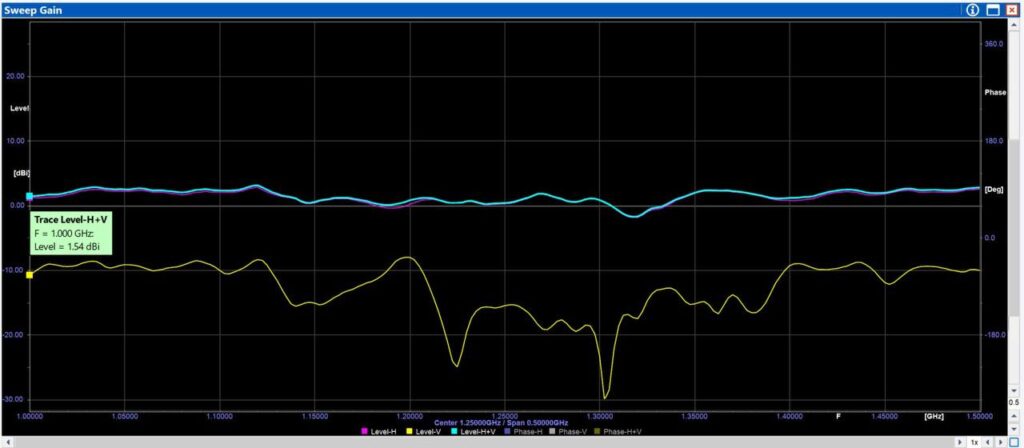Close the Sweep Gain window
Viewport: 1024px width, 448px height.
click(x=1012, y=10)
